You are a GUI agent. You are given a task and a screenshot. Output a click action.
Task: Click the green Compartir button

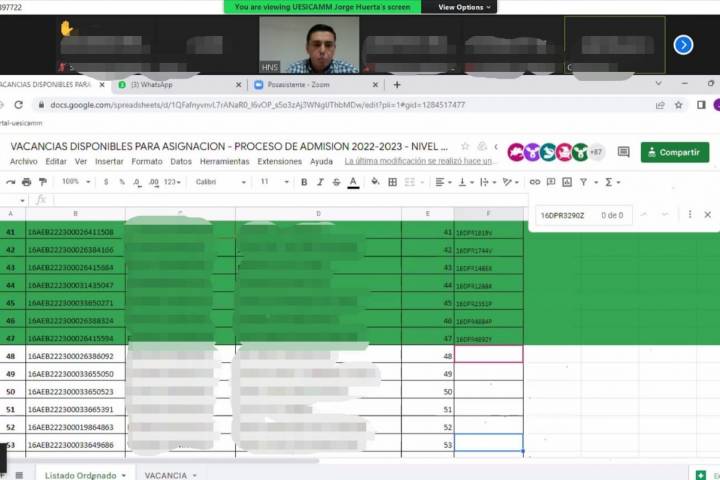(x=675, y=152)
